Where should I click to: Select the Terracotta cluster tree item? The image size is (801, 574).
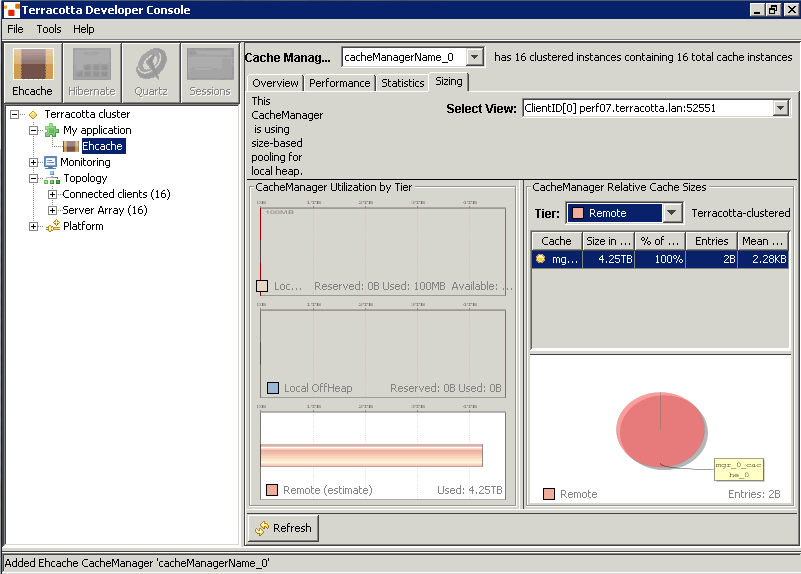pos(87,114)
